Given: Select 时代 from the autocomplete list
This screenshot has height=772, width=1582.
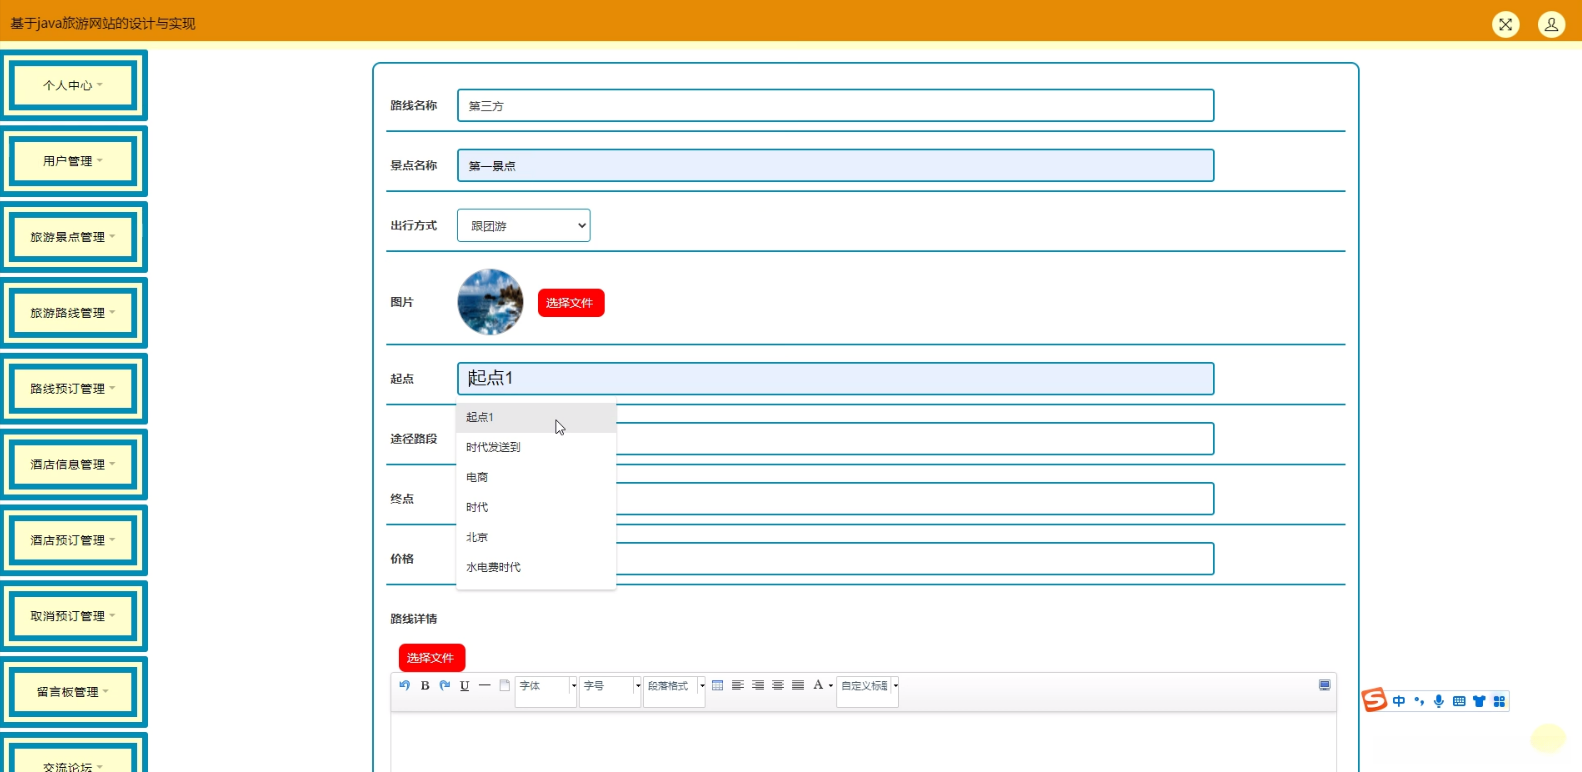Looking at the screenshot, I should pyautogui.click(x=536, y=507).
